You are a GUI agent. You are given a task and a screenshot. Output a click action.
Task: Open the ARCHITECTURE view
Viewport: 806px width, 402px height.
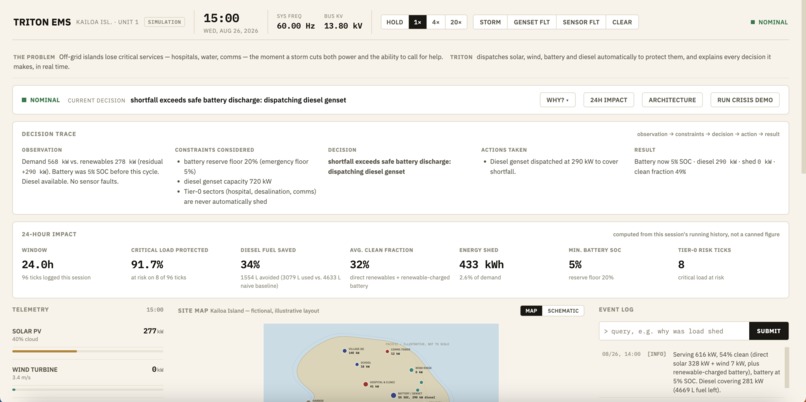tap(672, 100)
